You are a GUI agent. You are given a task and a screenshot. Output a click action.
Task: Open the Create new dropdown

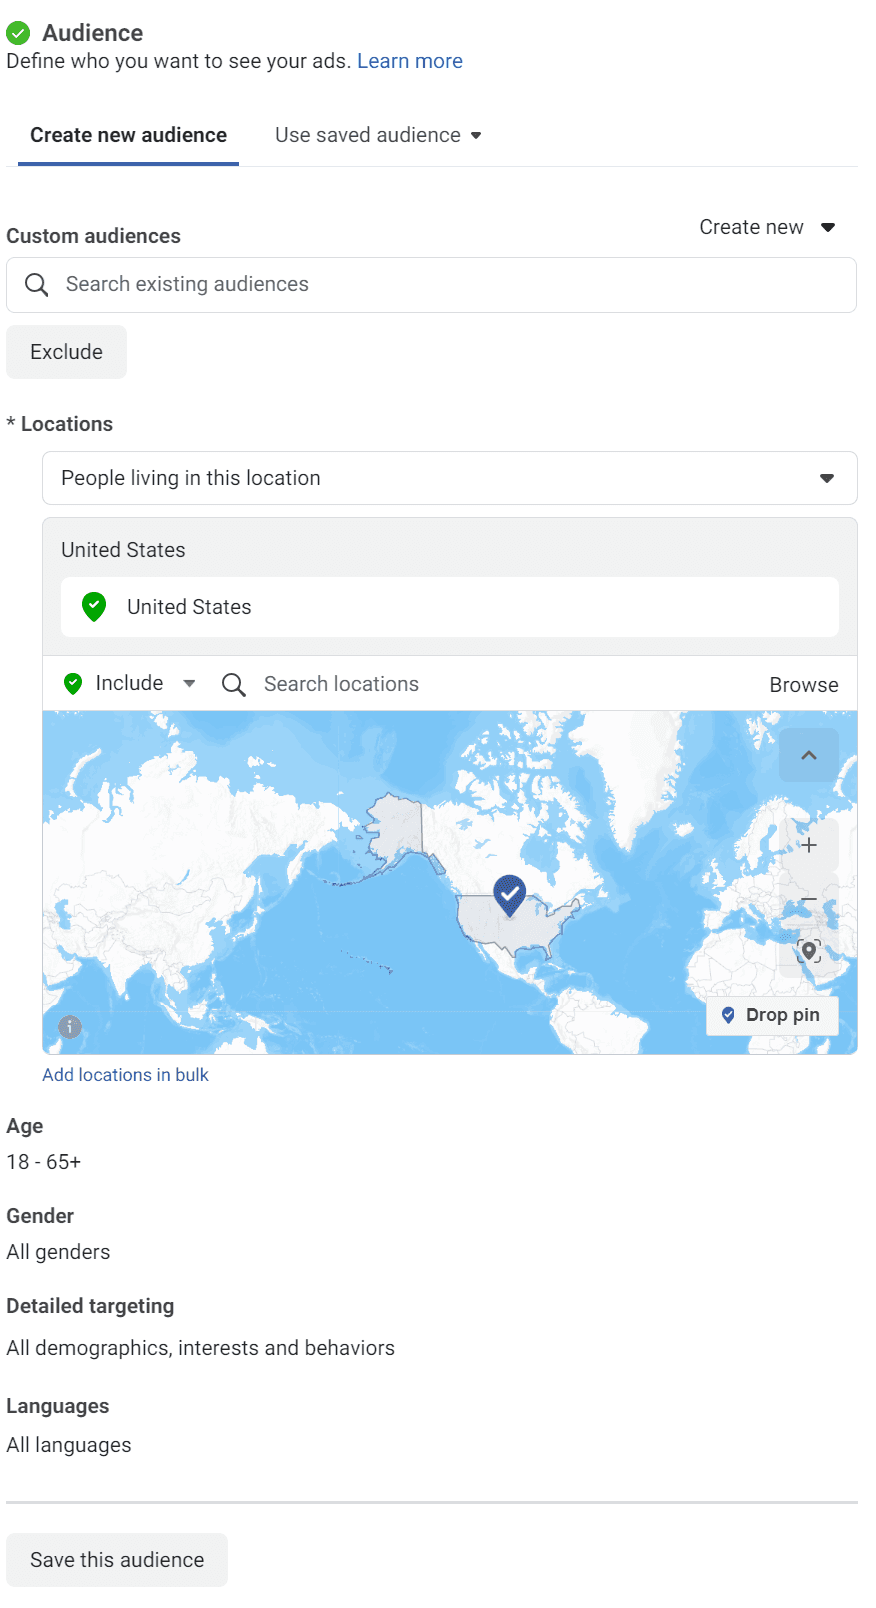[766, 227]
